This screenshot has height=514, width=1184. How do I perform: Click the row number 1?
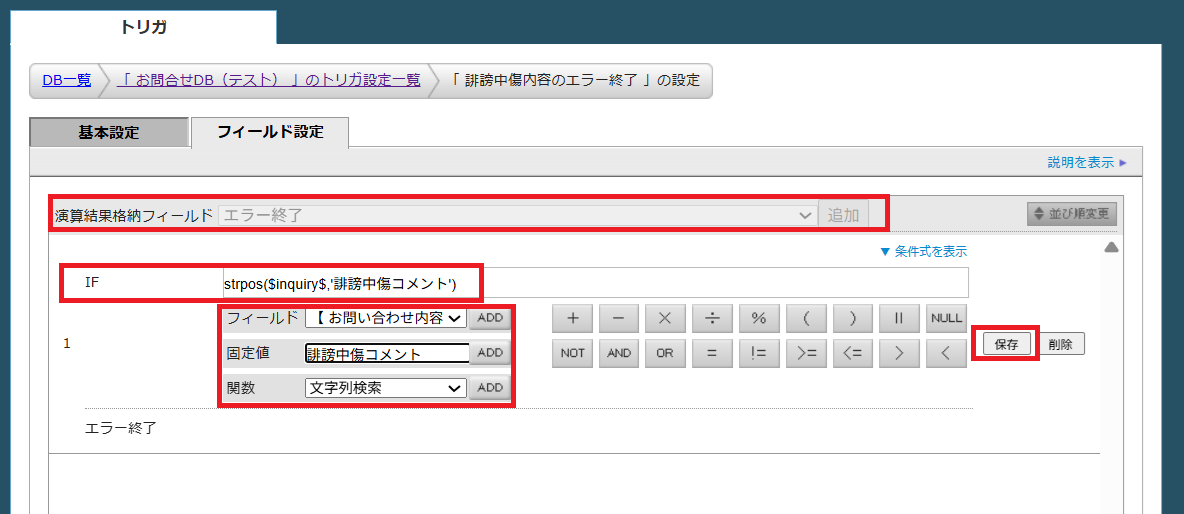click(x=66, y=343)
